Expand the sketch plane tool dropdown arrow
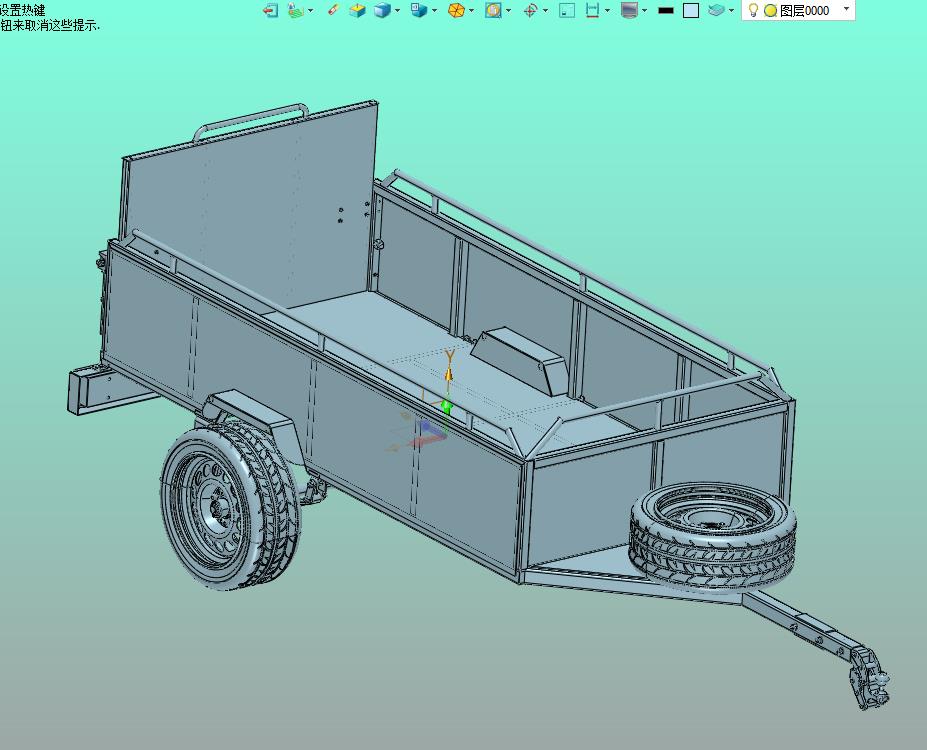927x750 pixels. point(310,10)
